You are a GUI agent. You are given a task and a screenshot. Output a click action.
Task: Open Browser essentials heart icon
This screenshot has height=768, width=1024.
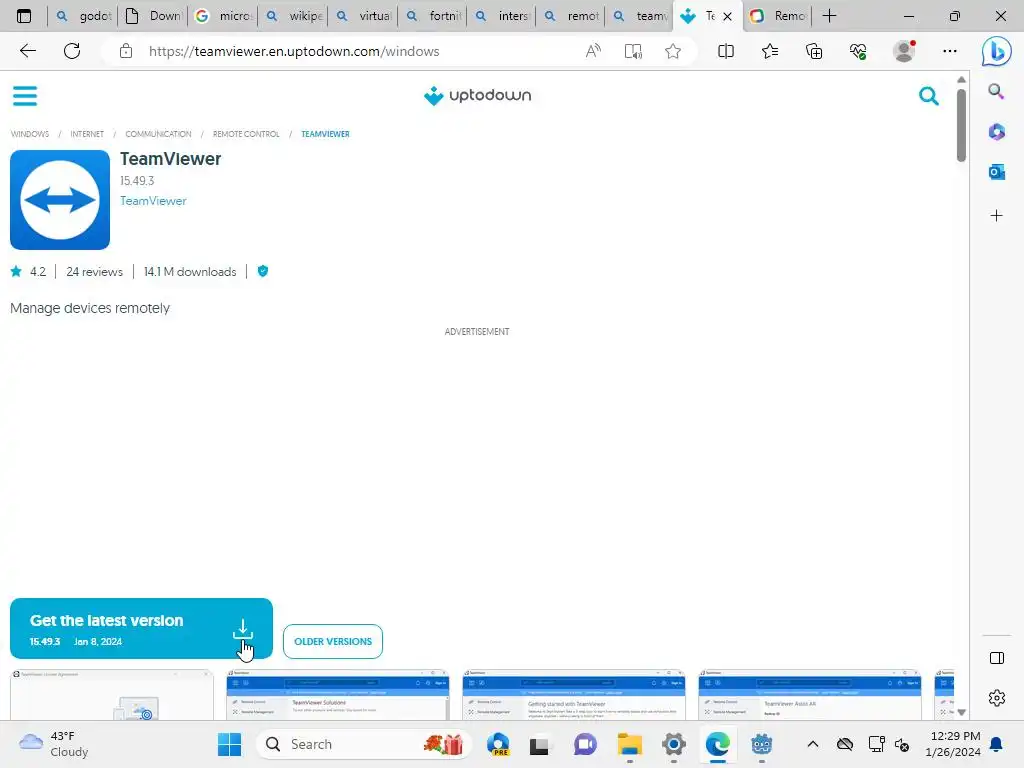(x=858, y=51)
